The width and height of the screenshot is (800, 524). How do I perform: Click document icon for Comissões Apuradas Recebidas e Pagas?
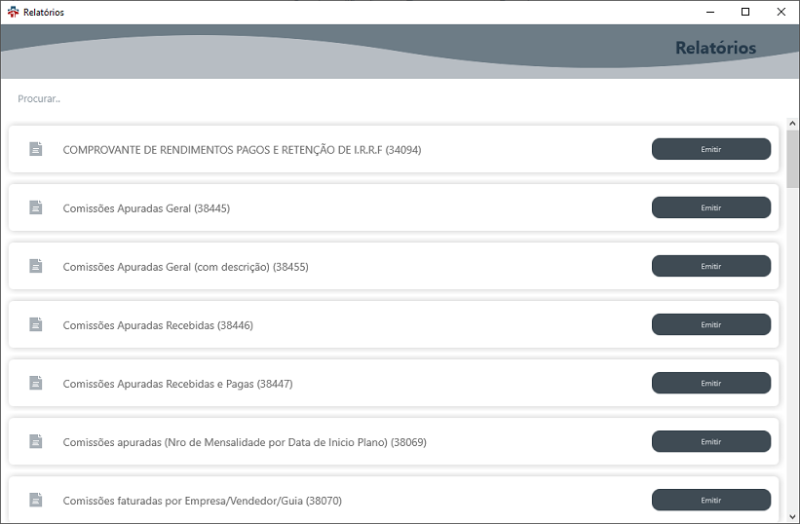pyautogui.click(x=36, y=383)
